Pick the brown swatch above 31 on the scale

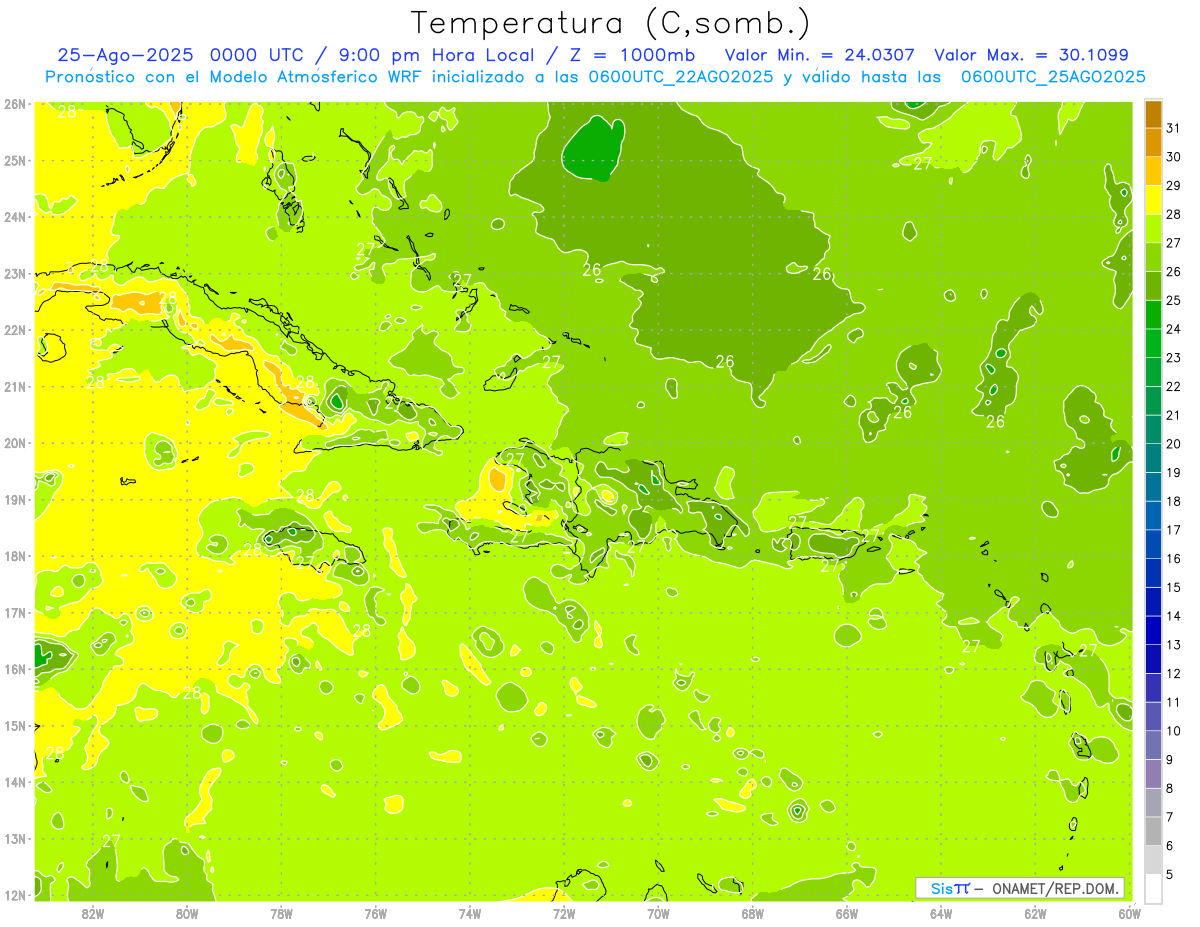point(1153,113)
